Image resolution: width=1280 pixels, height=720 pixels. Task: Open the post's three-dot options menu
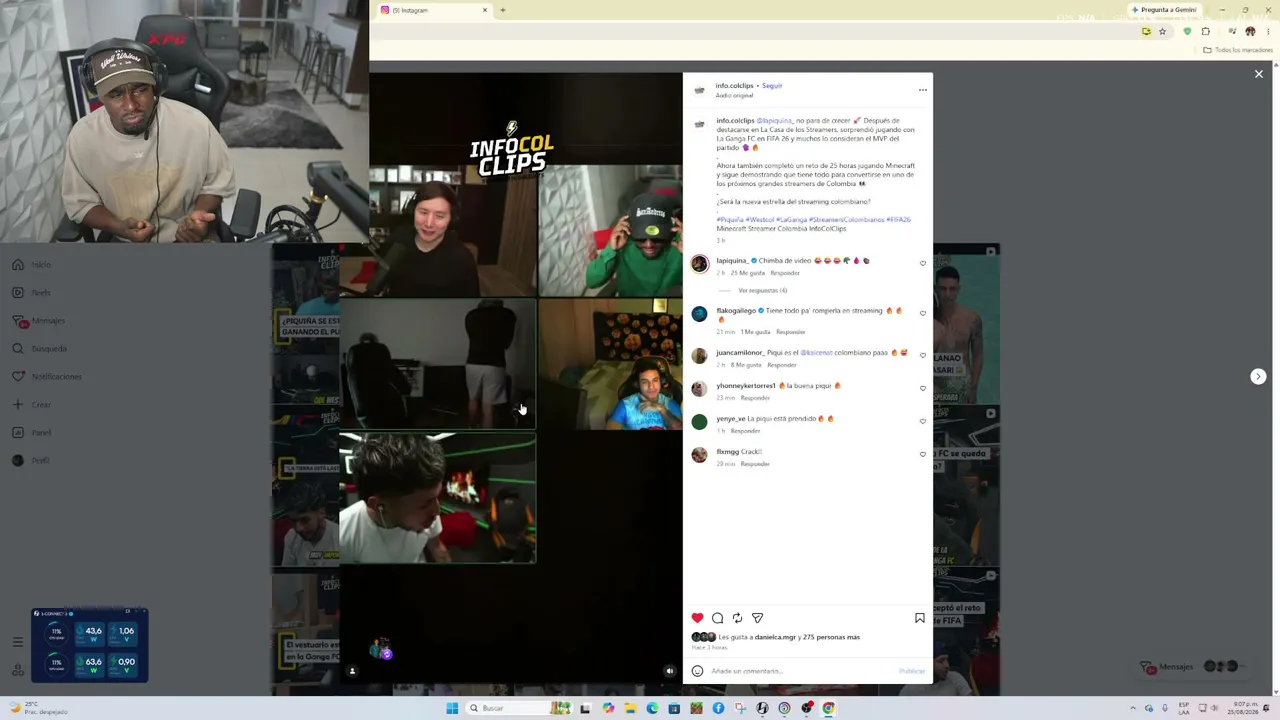tap(923, 90)
